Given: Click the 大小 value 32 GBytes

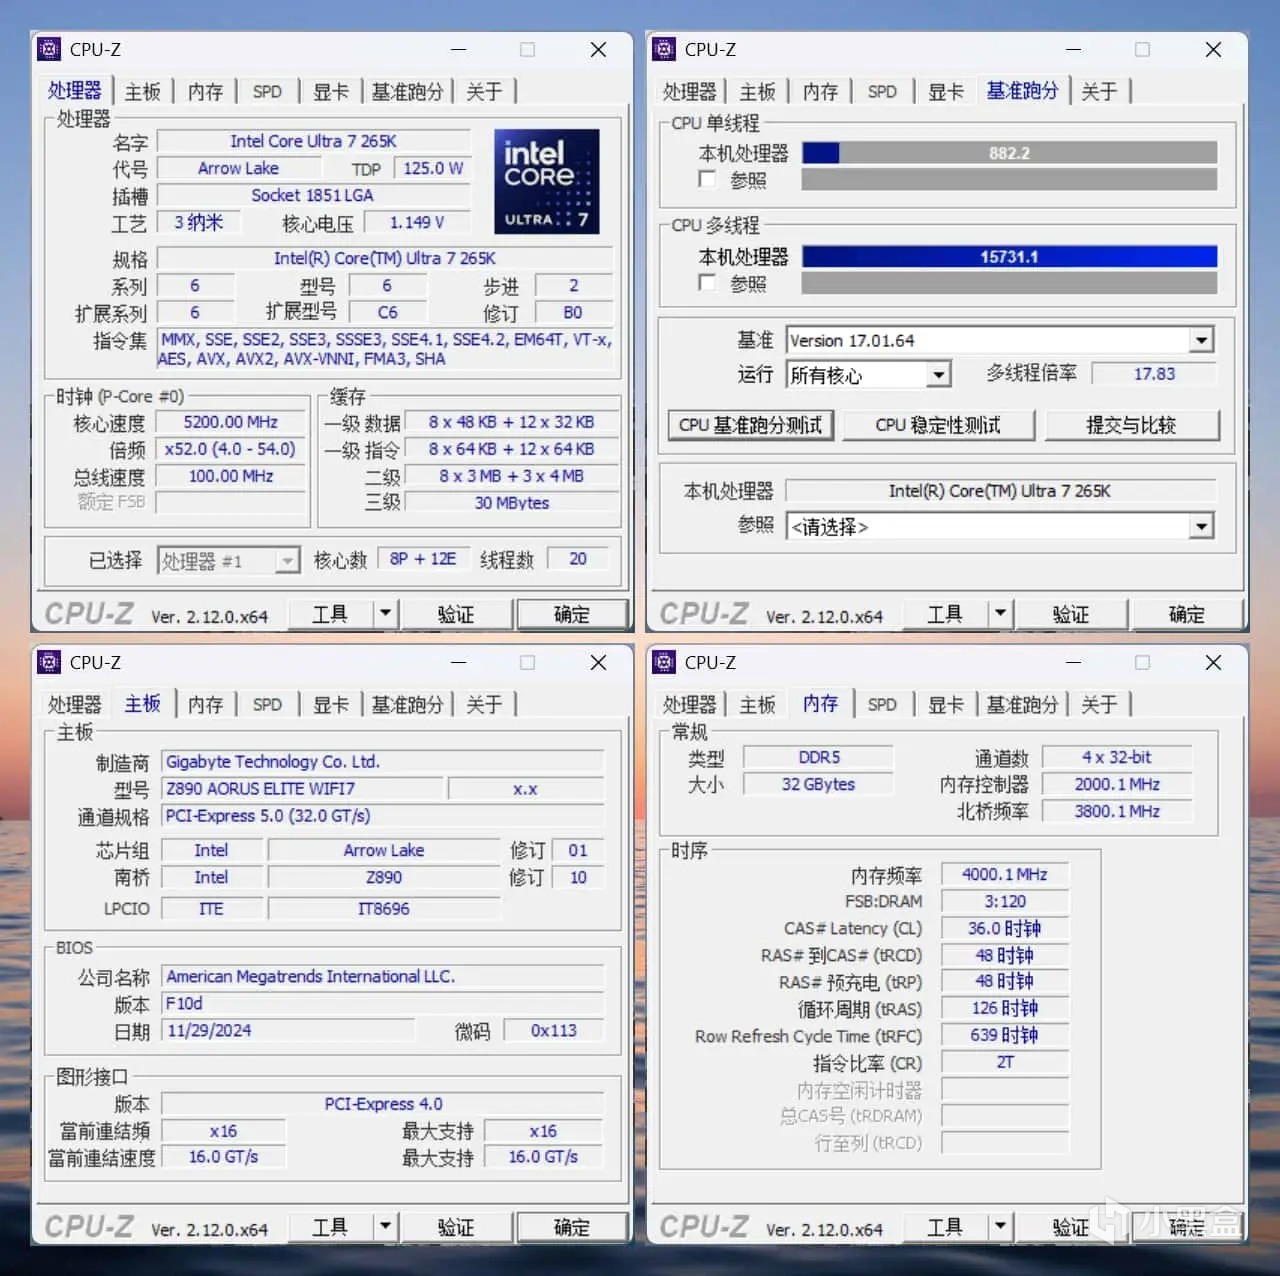Looking at the screenshot, I should (x=818, y=785).
